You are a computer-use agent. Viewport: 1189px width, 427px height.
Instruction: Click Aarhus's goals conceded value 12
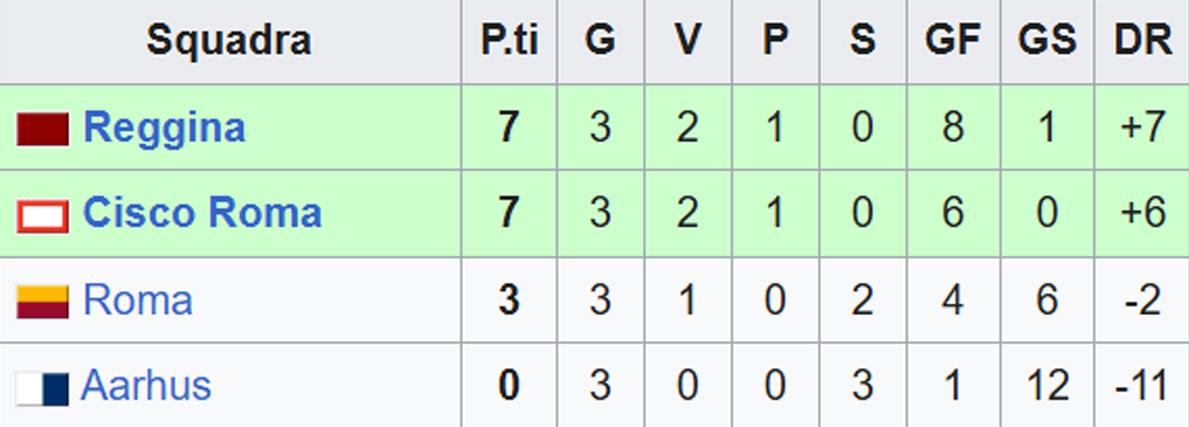(1047, 387)
